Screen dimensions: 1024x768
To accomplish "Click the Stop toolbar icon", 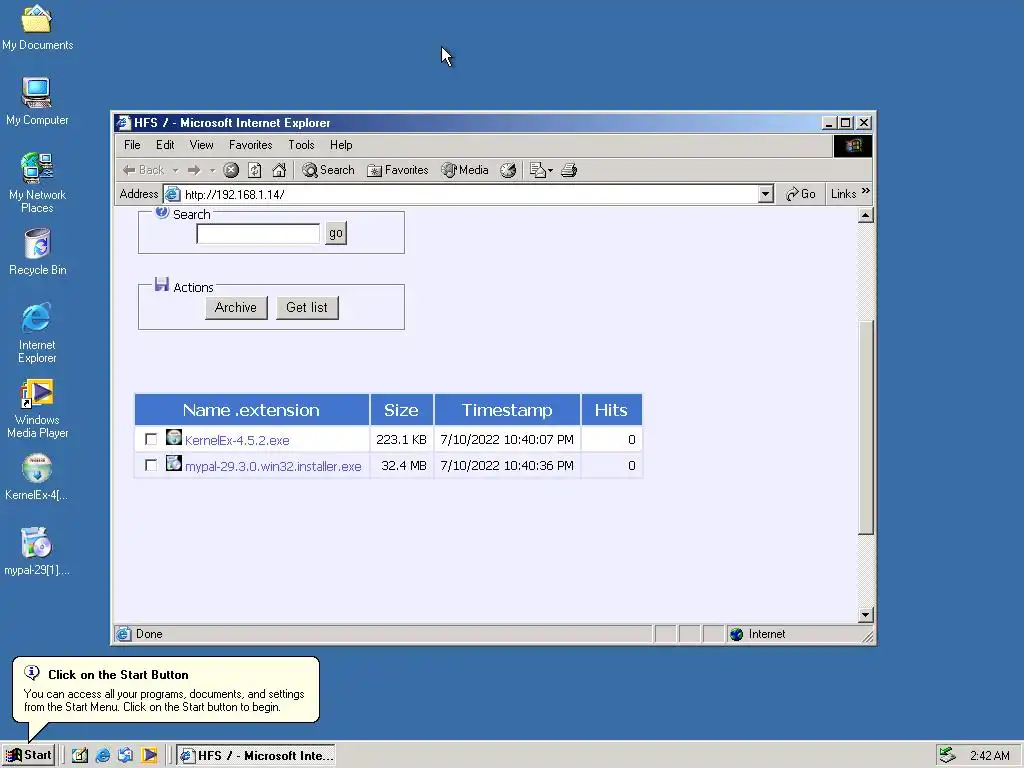I will point(231,170).
